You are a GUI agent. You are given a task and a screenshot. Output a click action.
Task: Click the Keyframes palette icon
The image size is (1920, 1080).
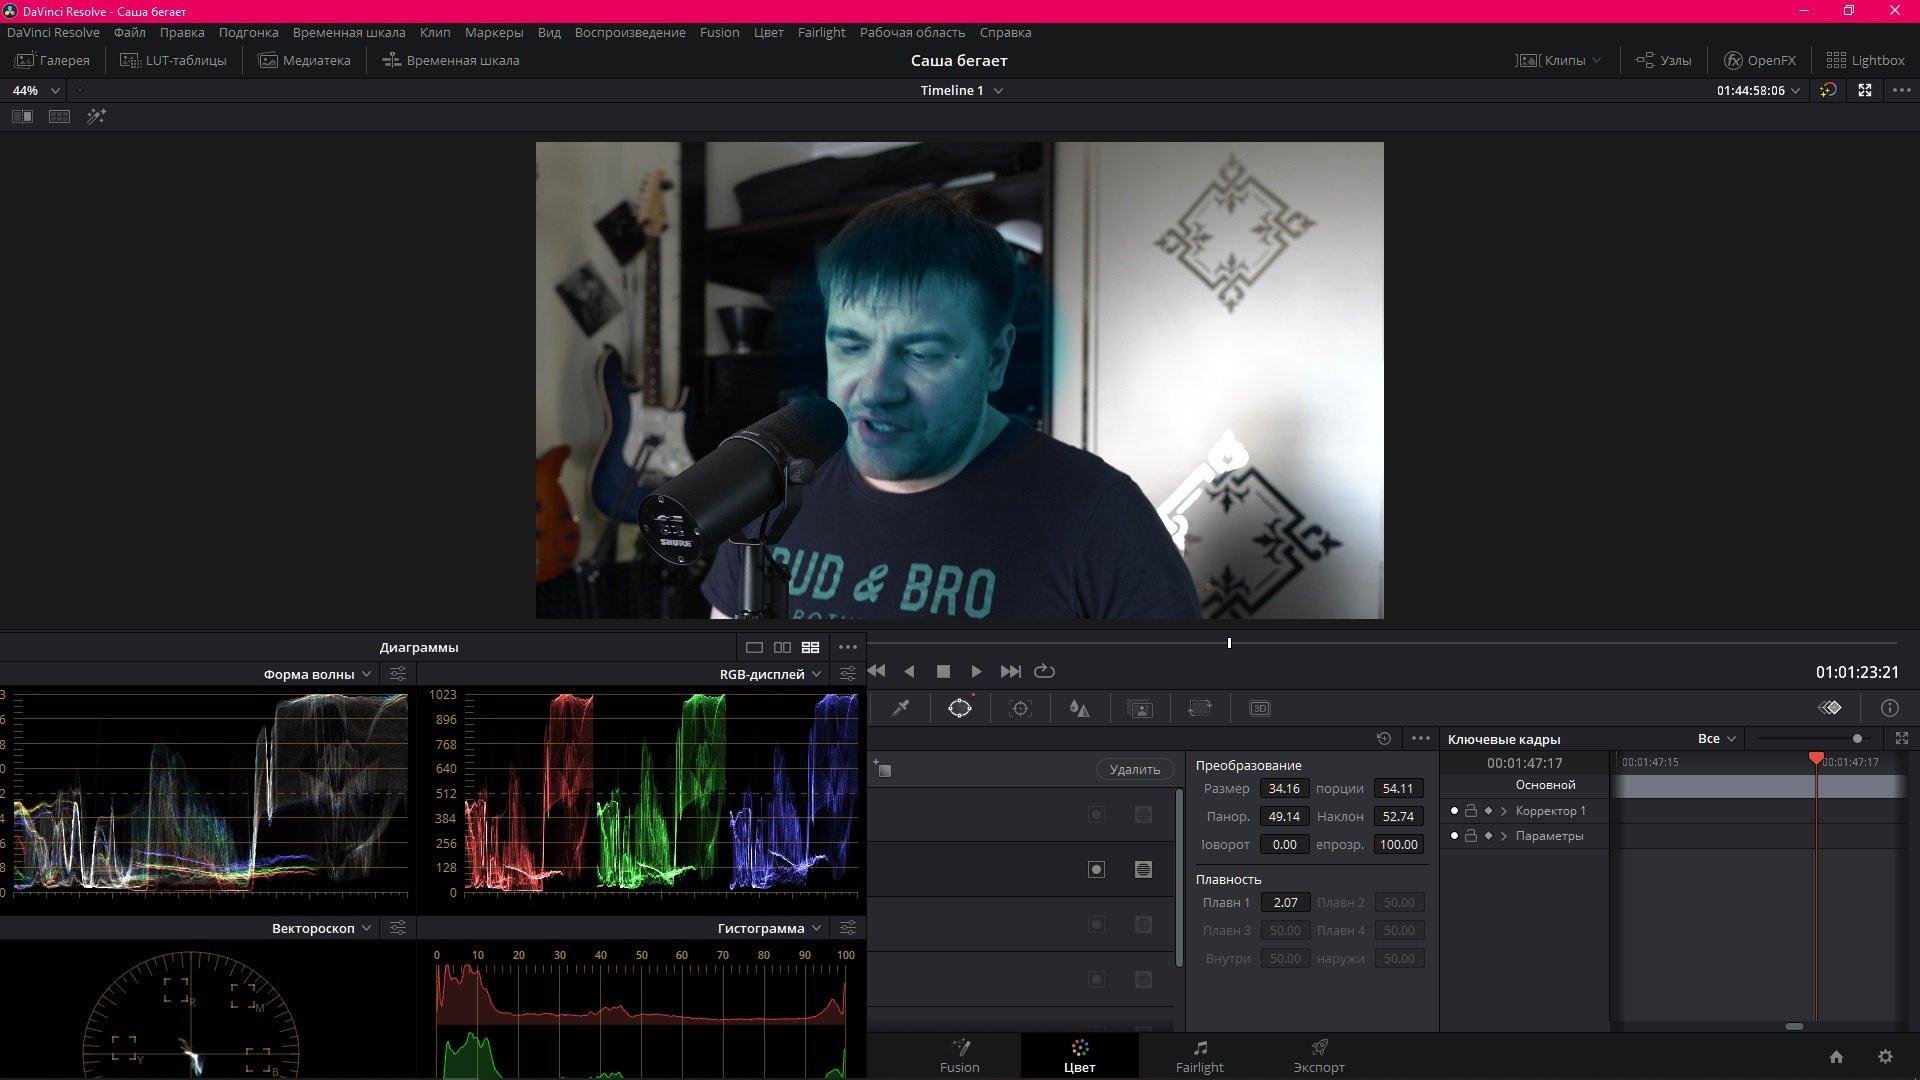click(x=1829, y=708)
